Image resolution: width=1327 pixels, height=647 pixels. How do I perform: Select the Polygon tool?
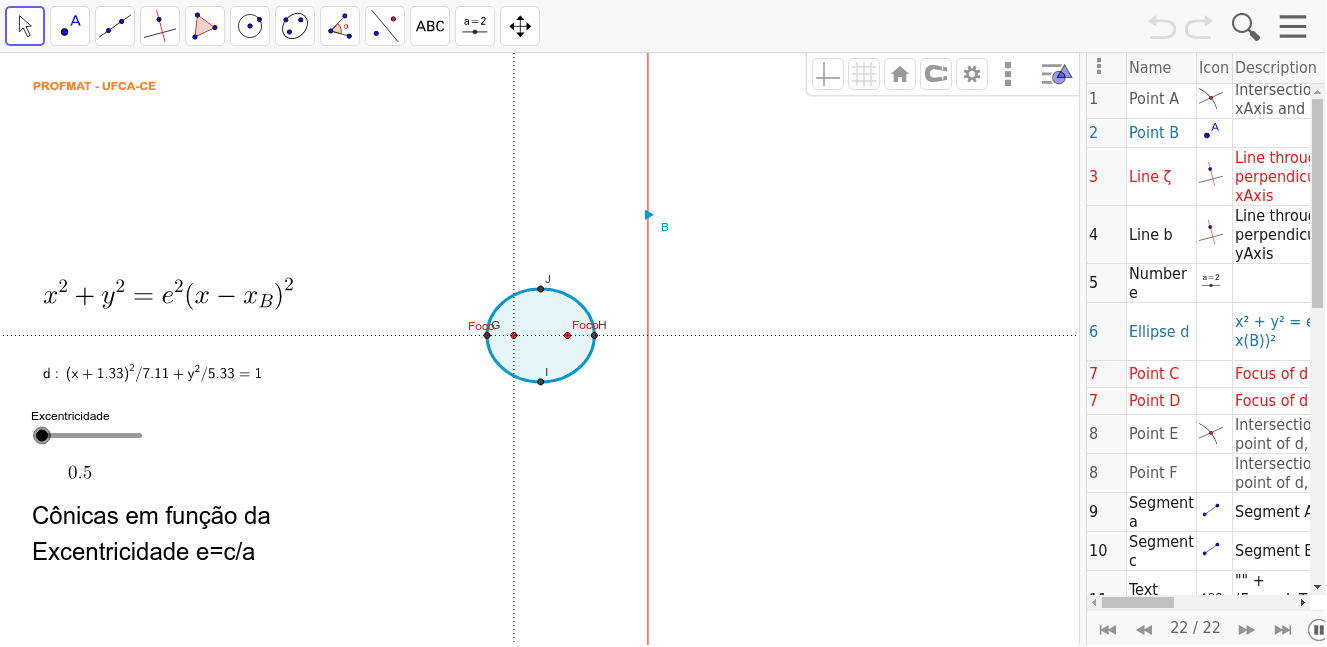[205, 26]
